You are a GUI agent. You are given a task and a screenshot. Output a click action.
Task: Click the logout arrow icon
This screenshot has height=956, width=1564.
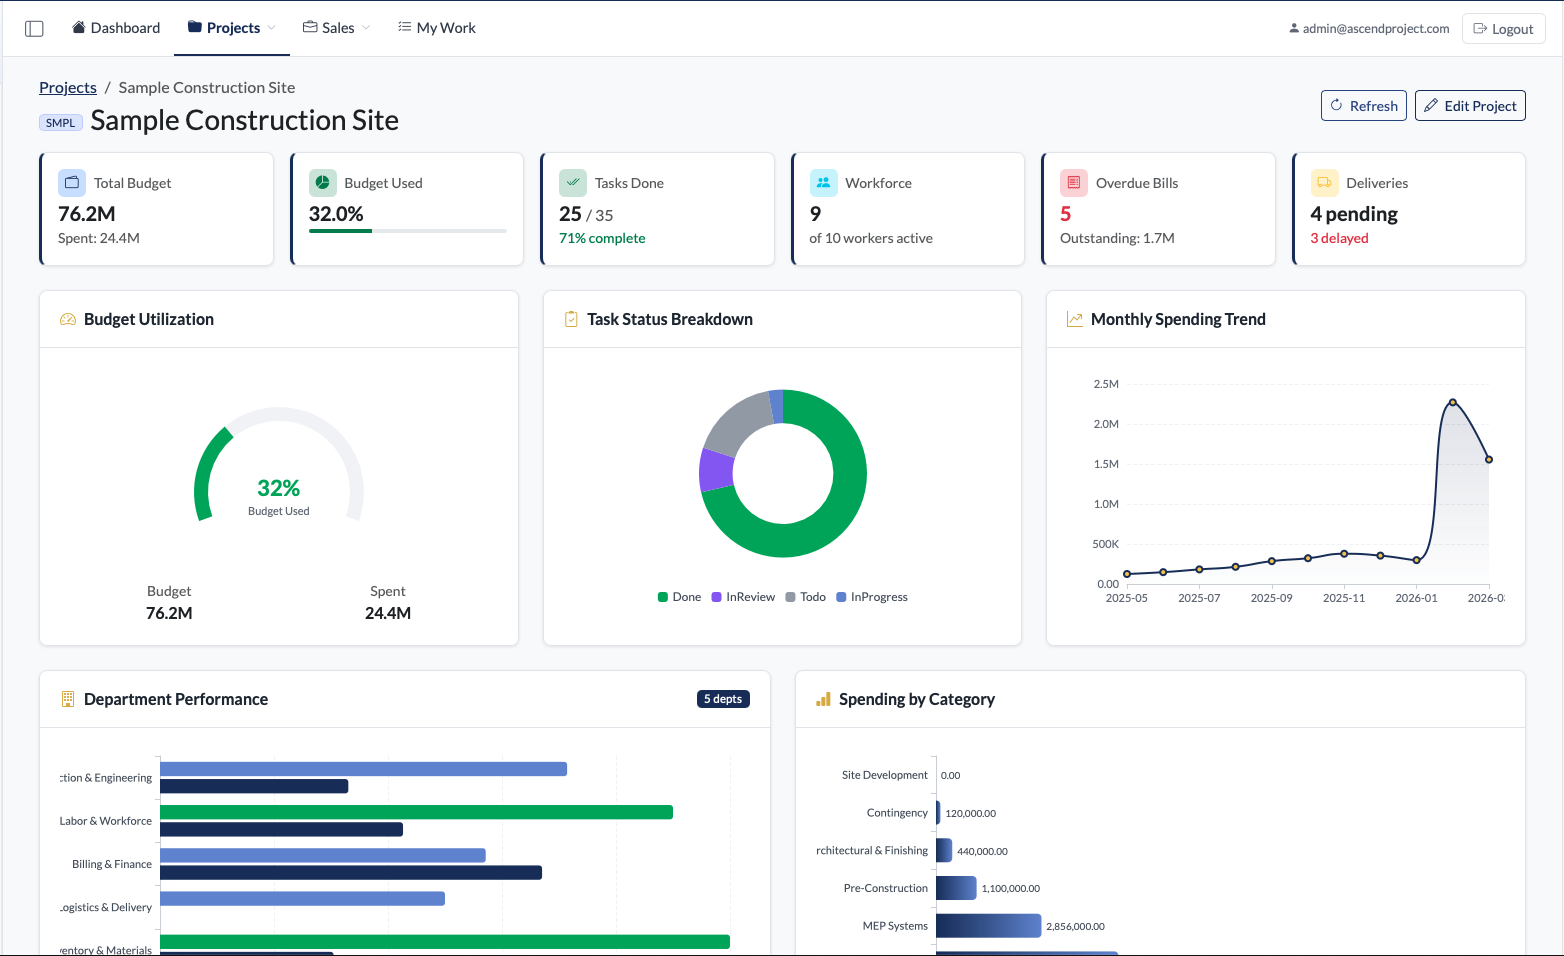pos(1480,29)
